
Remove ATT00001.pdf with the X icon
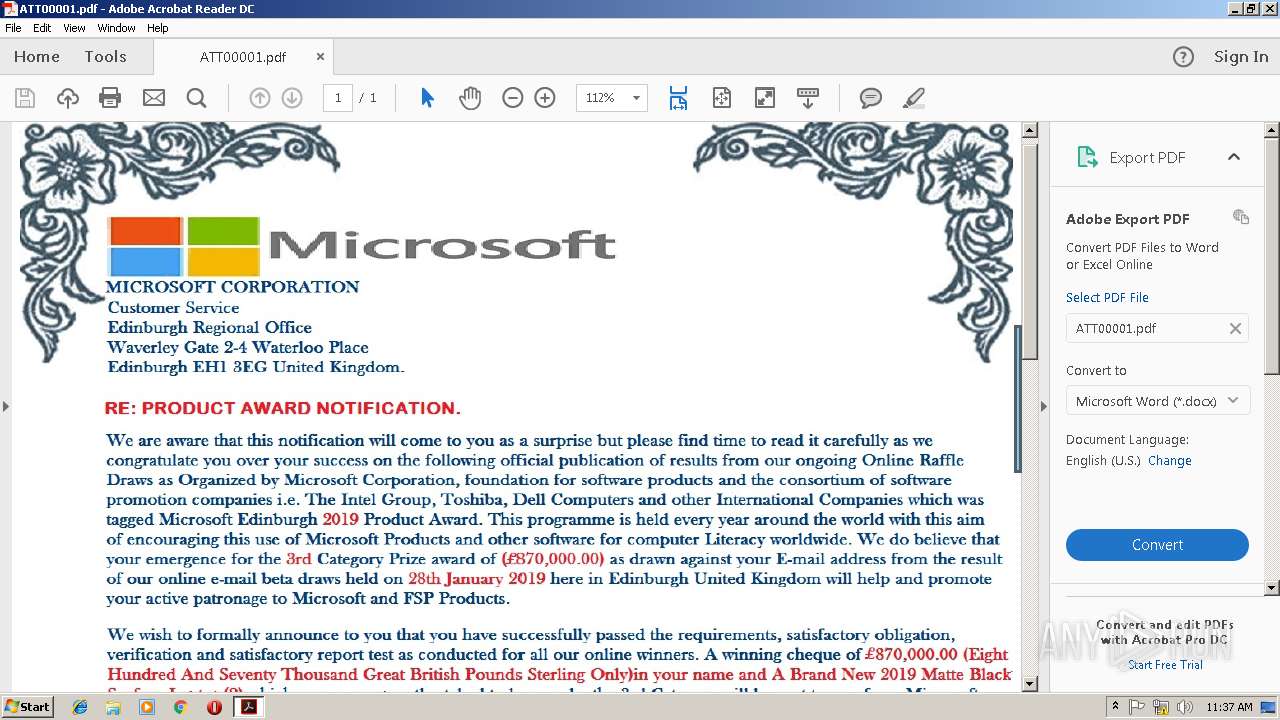[x=1235, y=328]
